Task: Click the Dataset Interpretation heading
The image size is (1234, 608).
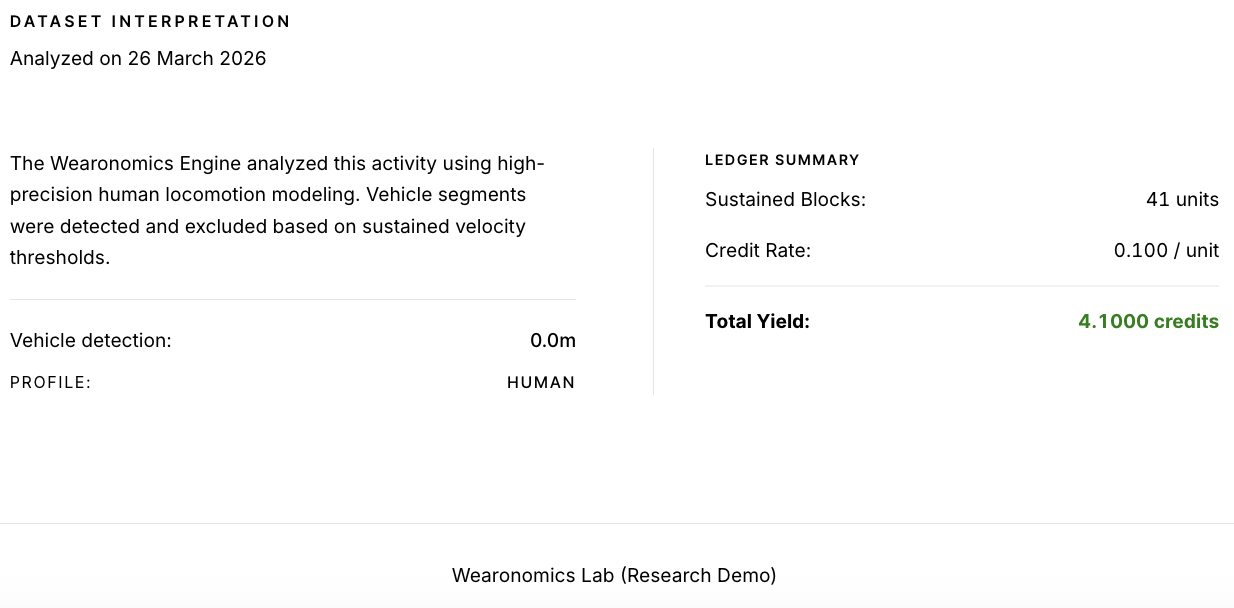Action: click(x=150, y=21)
